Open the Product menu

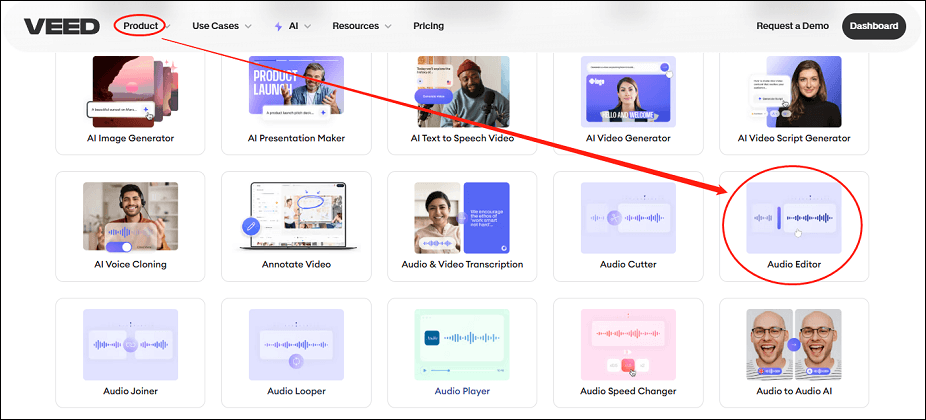tap(141, 26)
